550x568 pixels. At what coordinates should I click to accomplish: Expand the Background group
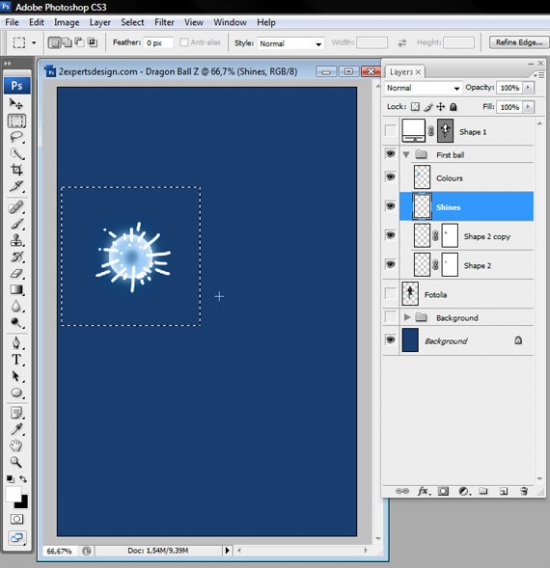tap(407, 317)
